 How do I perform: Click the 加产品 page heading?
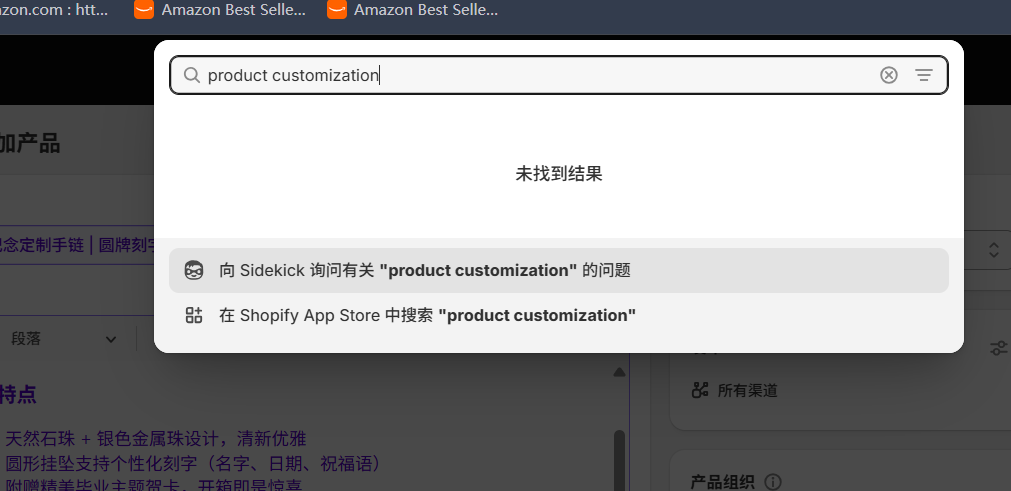pos(30,144)
